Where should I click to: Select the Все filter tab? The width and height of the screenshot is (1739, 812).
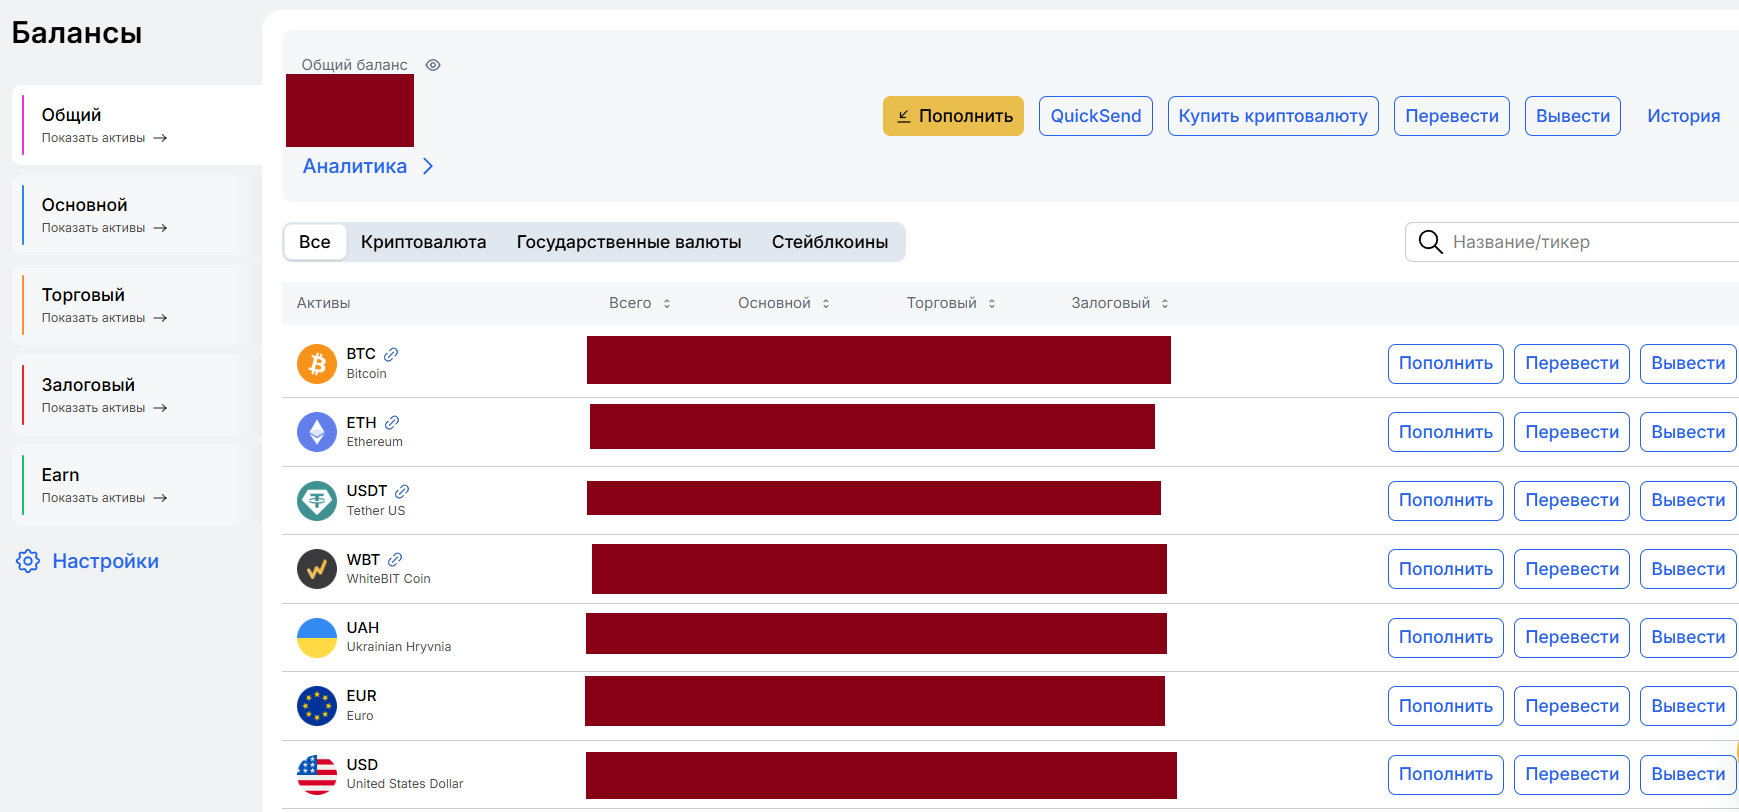tap(315, 242)
